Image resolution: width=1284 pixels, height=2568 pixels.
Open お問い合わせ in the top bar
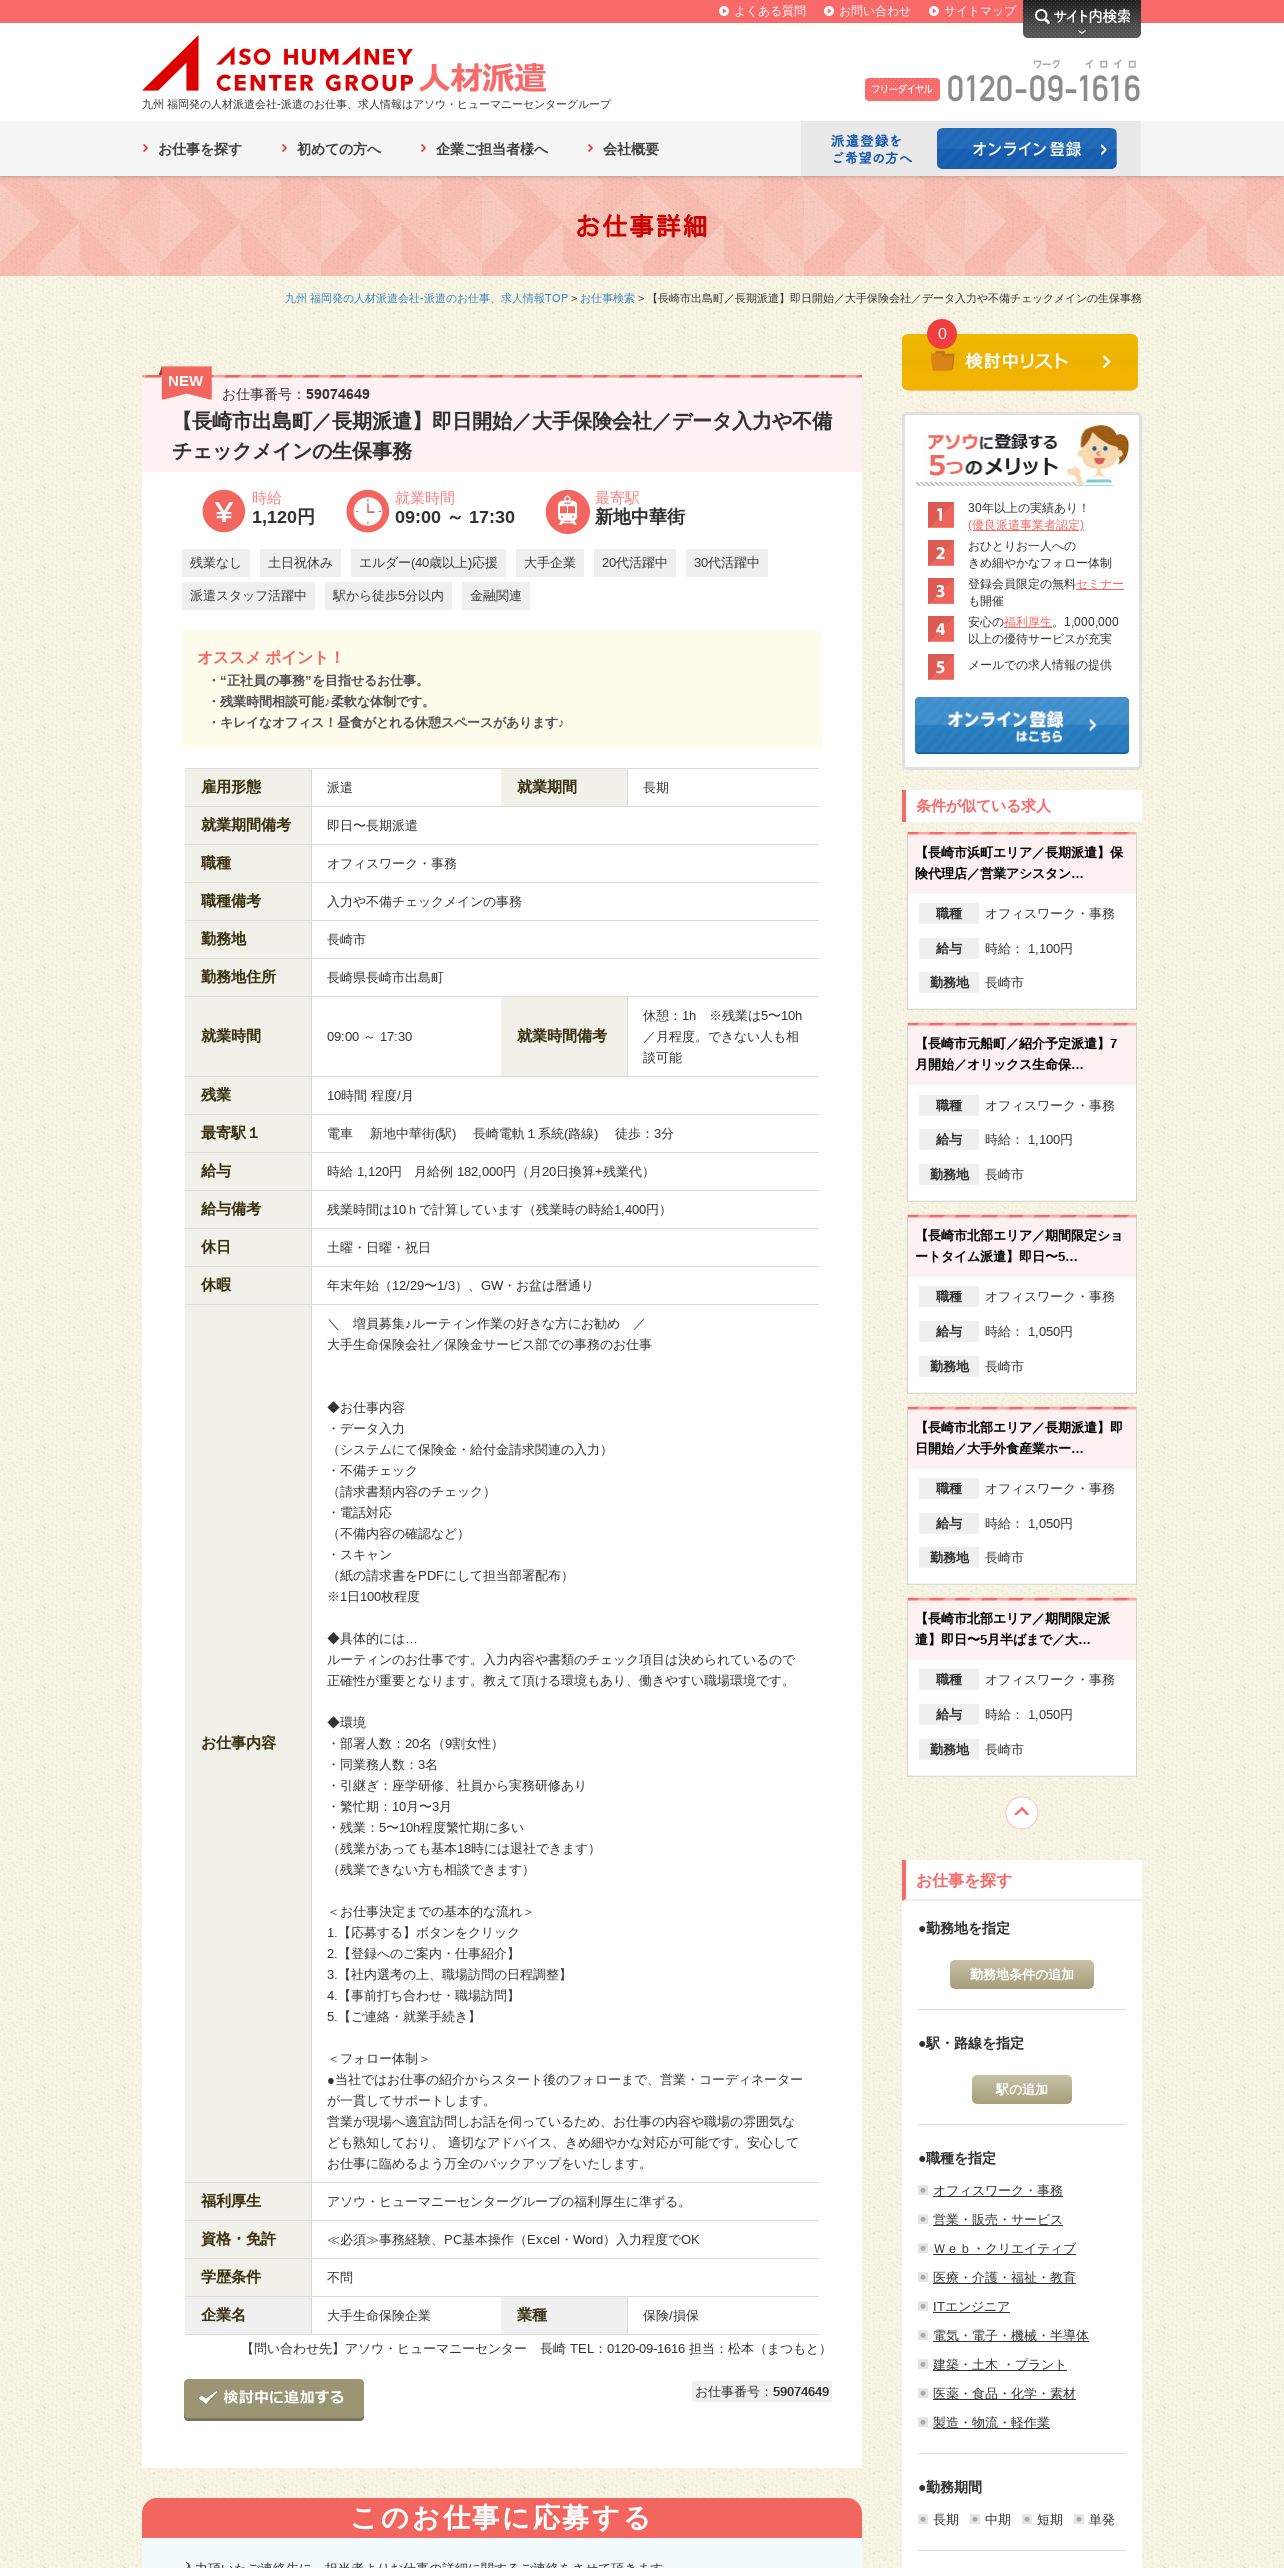click(x=867, y=11)
